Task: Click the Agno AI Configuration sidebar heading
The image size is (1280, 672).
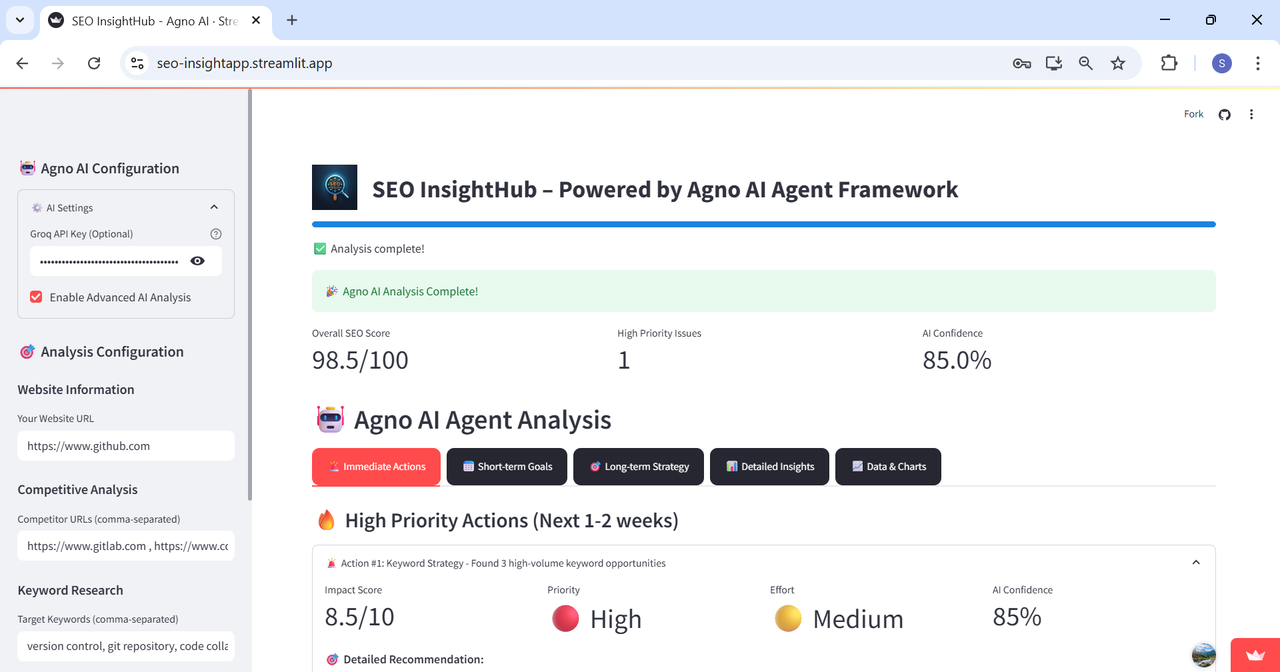Action: (98, 168)
